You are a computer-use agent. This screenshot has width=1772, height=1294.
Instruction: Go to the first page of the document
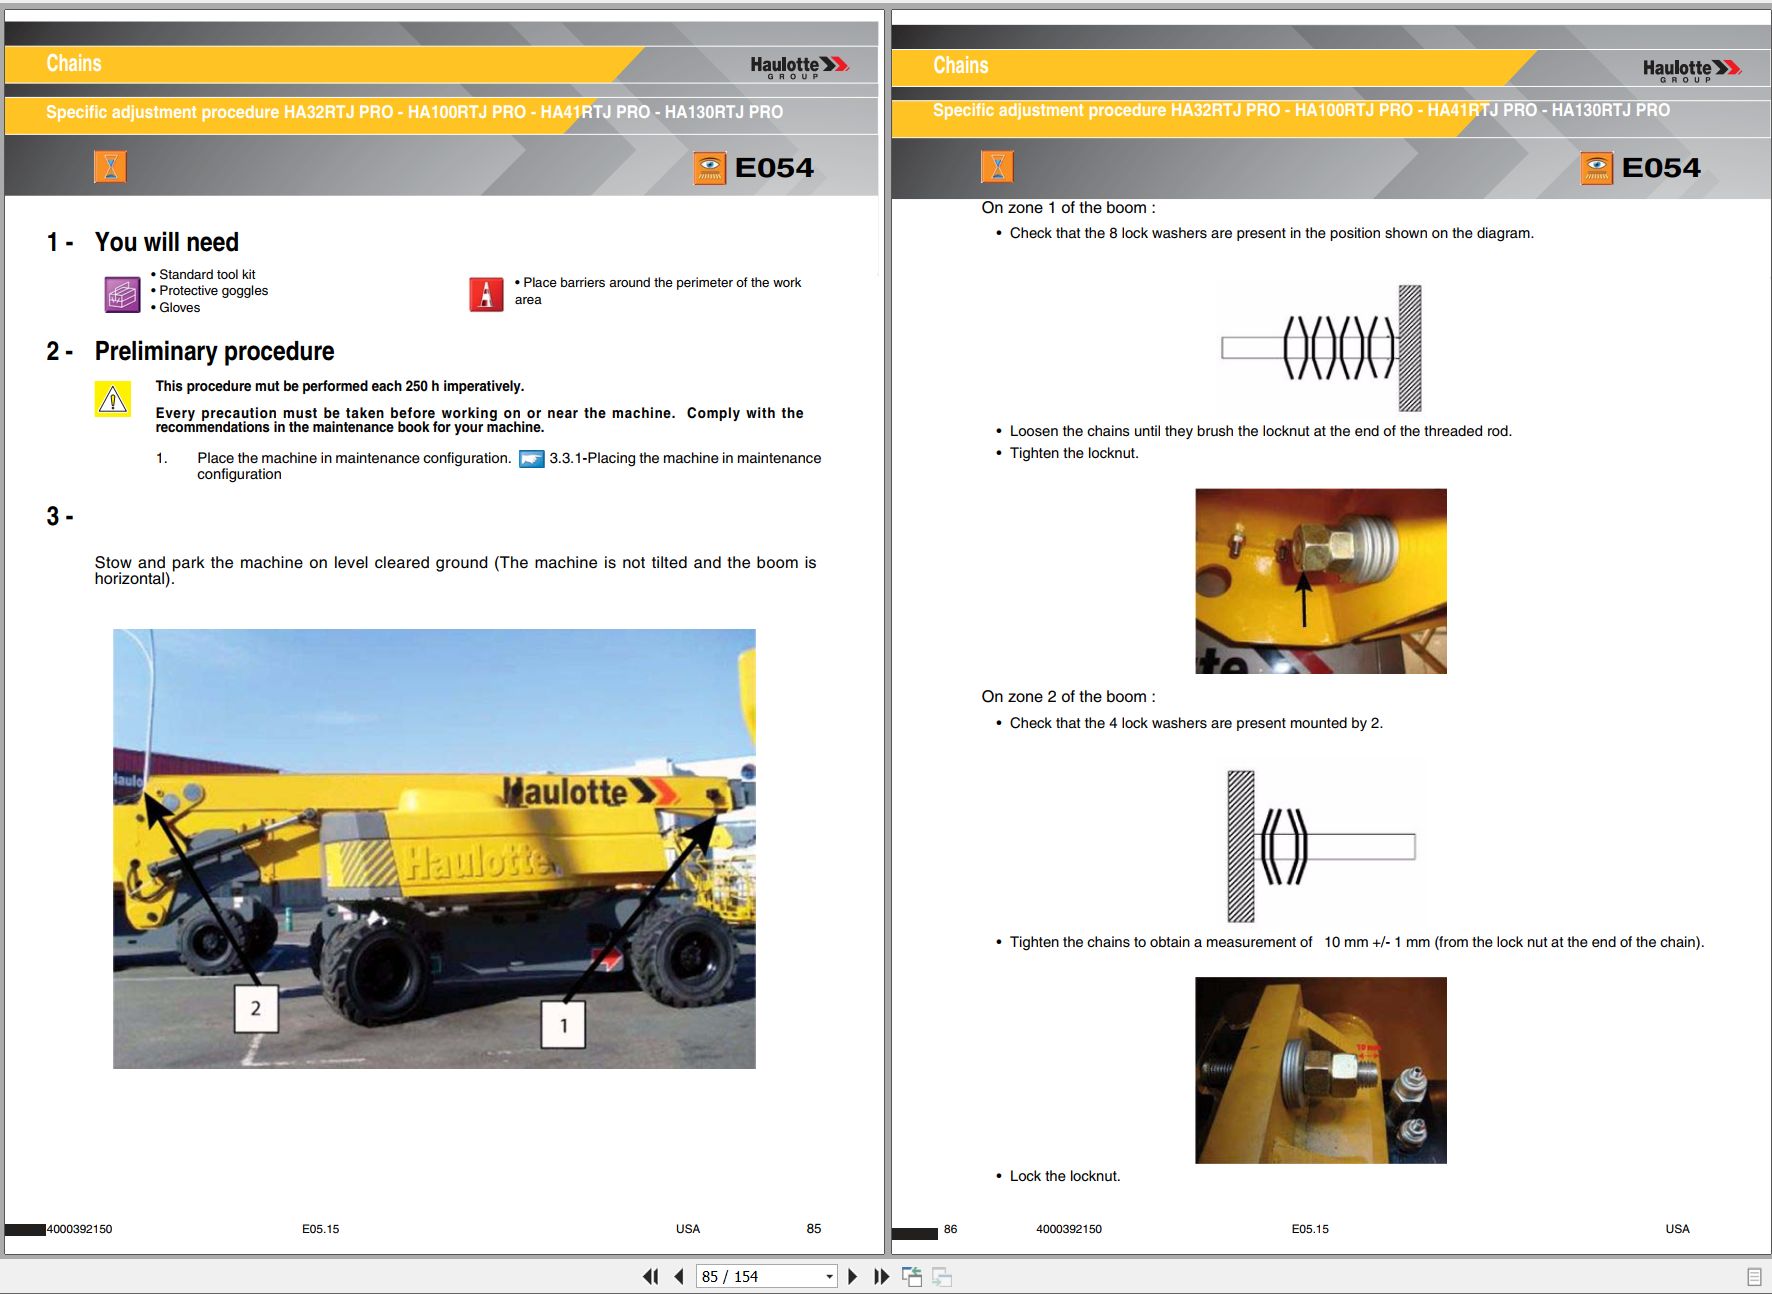click(650, 1276)
